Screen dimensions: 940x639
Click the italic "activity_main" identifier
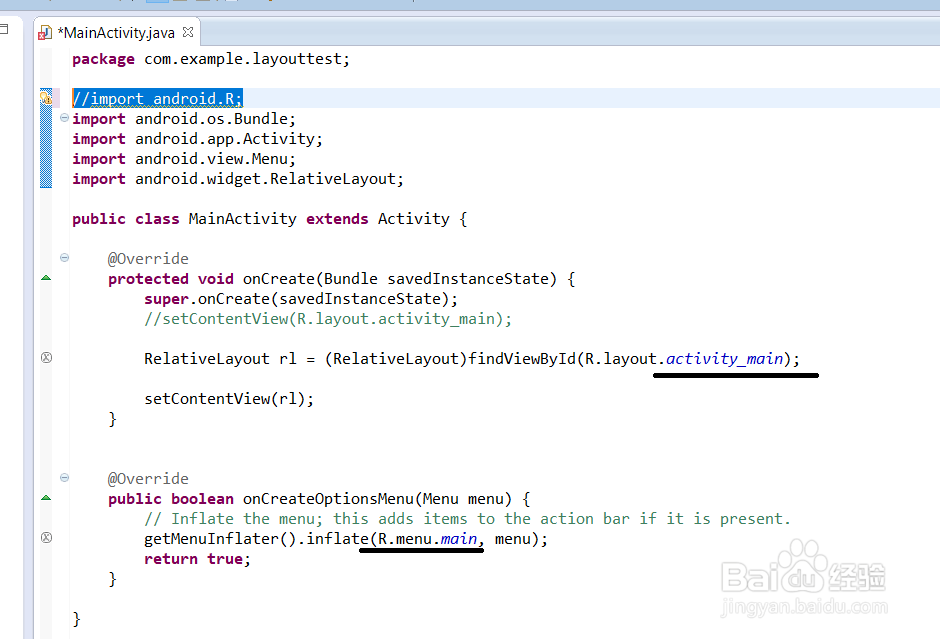[724, 359]
